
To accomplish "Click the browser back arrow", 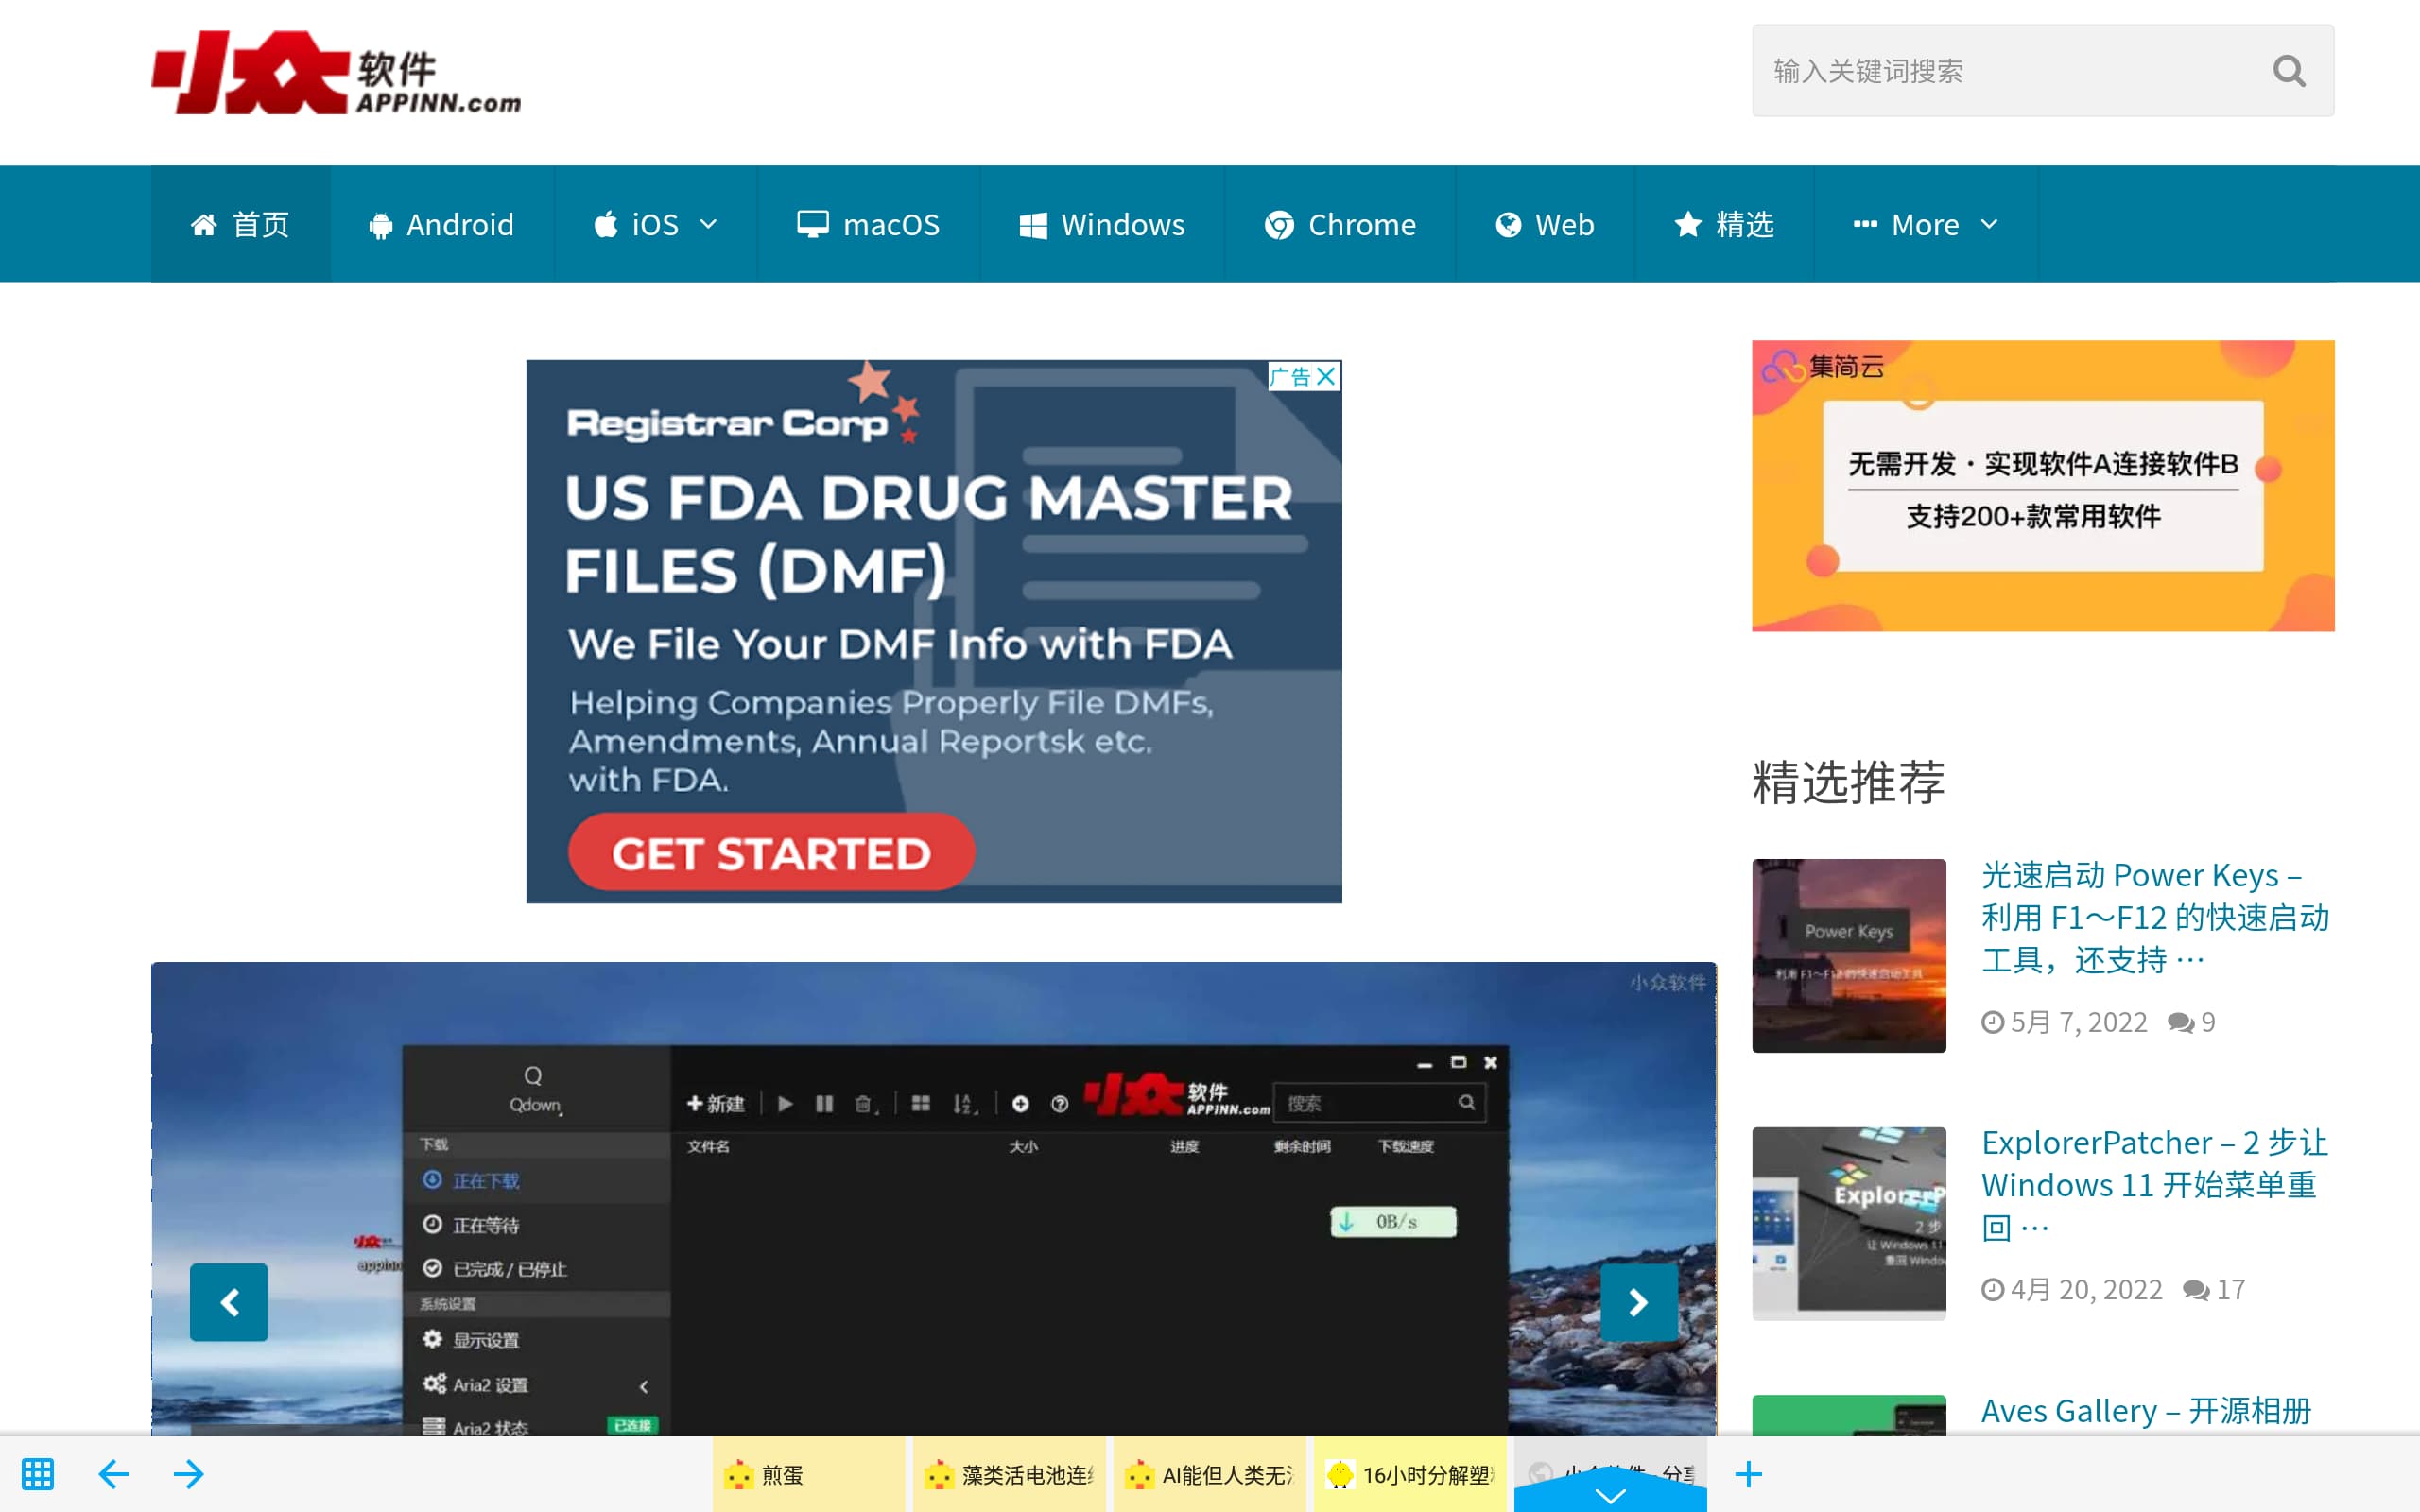I will [114, 1473].
